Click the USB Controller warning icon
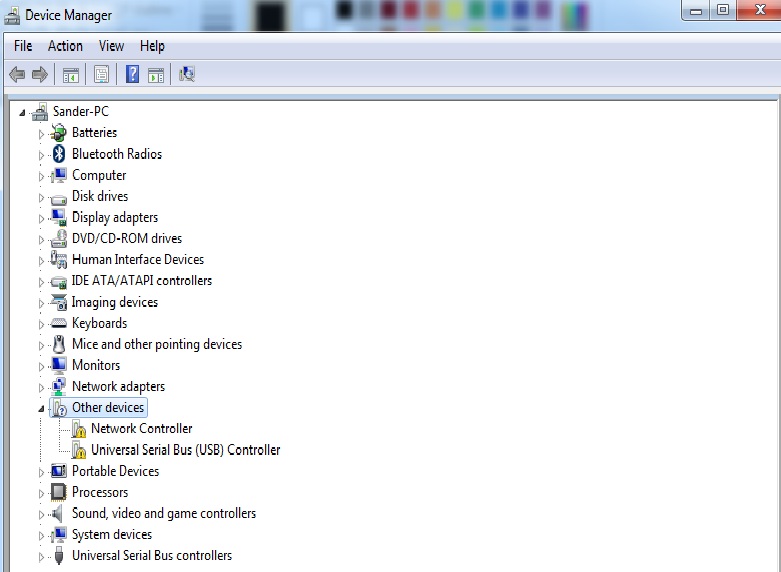The width and height of the screenshot is (781, 572). tap(78, 450)
